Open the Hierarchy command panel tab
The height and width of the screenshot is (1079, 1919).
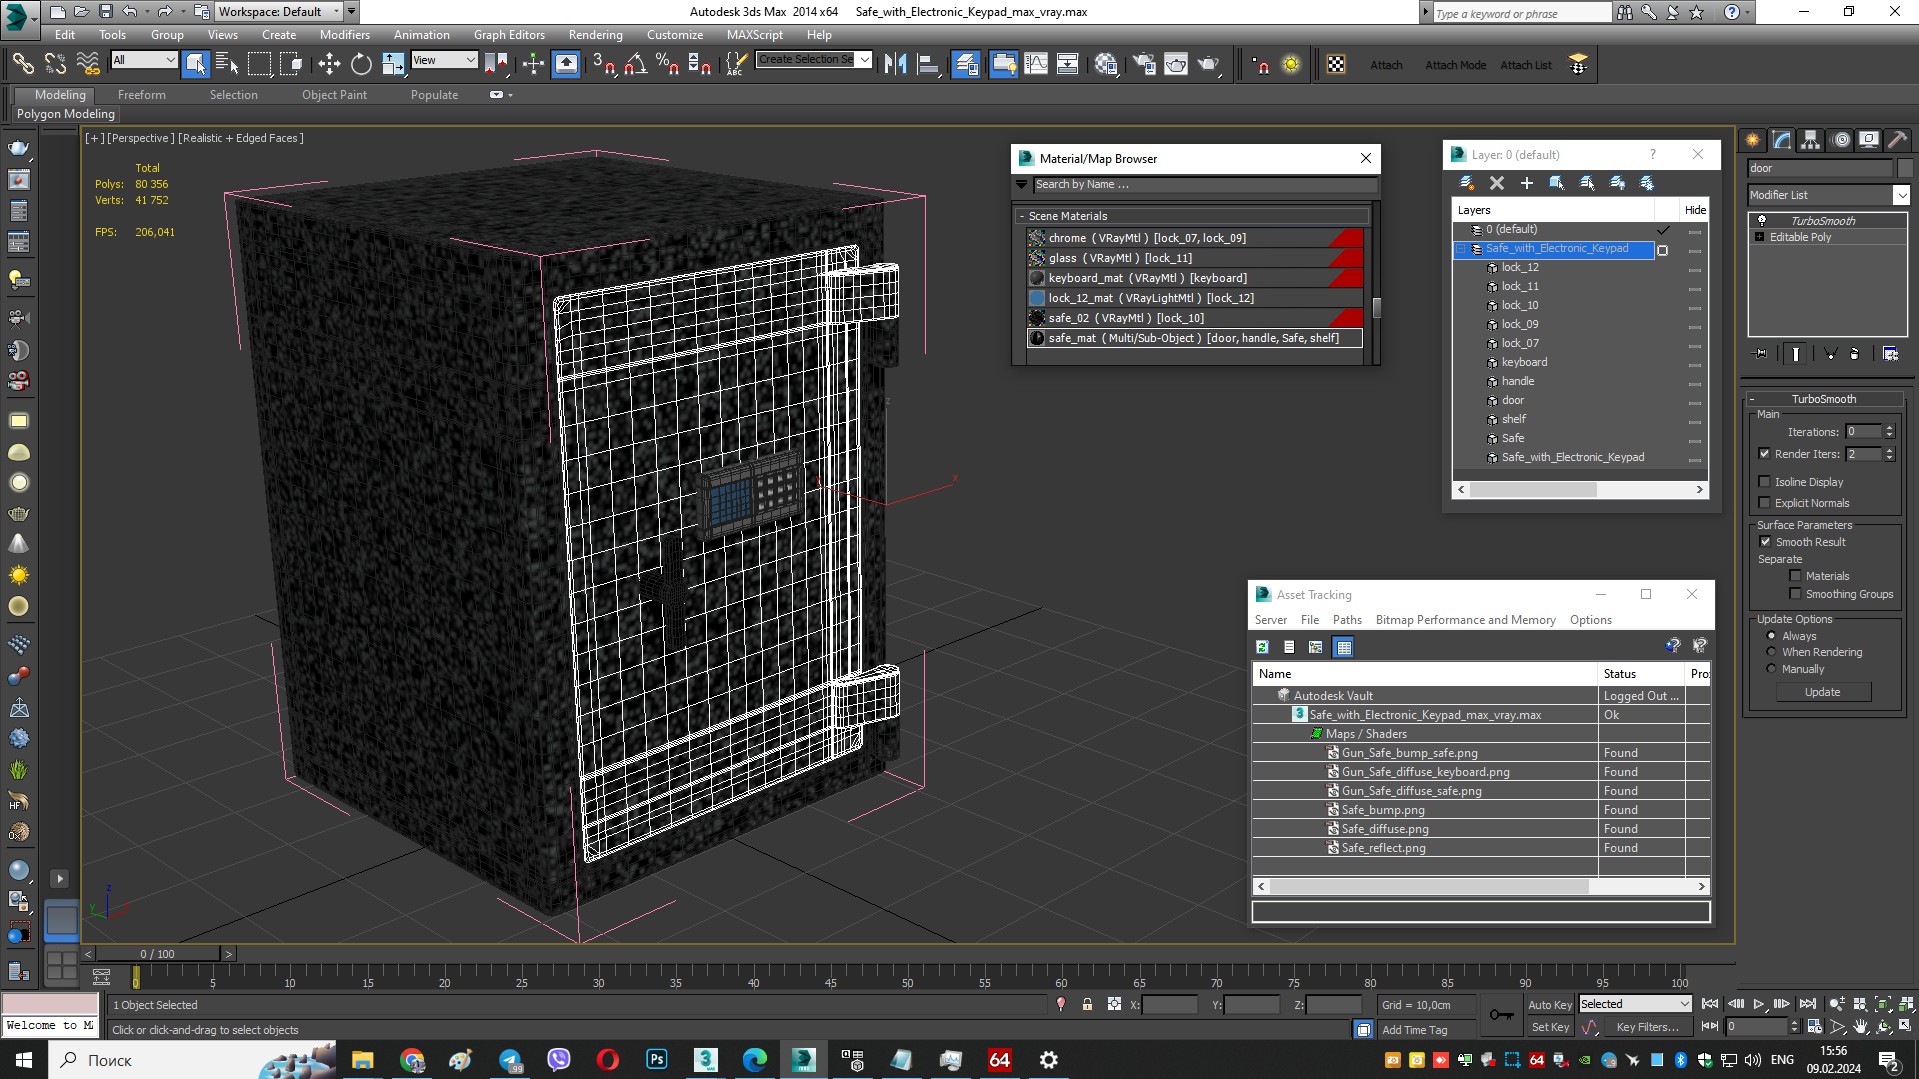point(1810,140)
